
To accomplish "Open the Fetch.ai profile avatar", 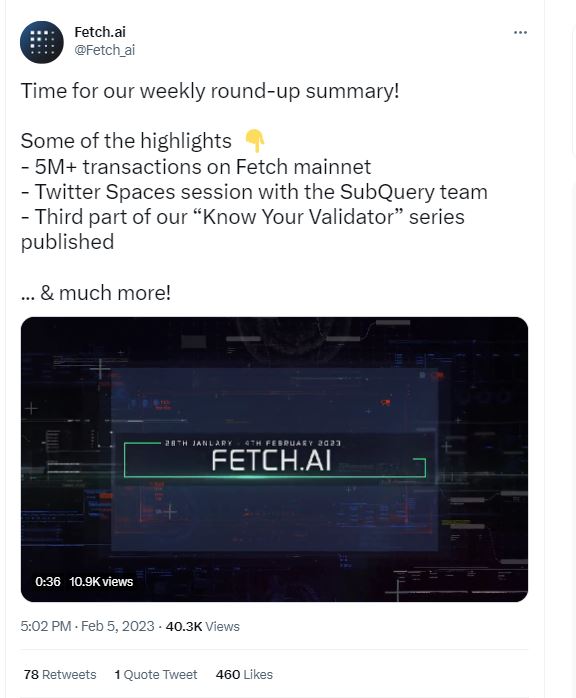I will tap(42, 42).
